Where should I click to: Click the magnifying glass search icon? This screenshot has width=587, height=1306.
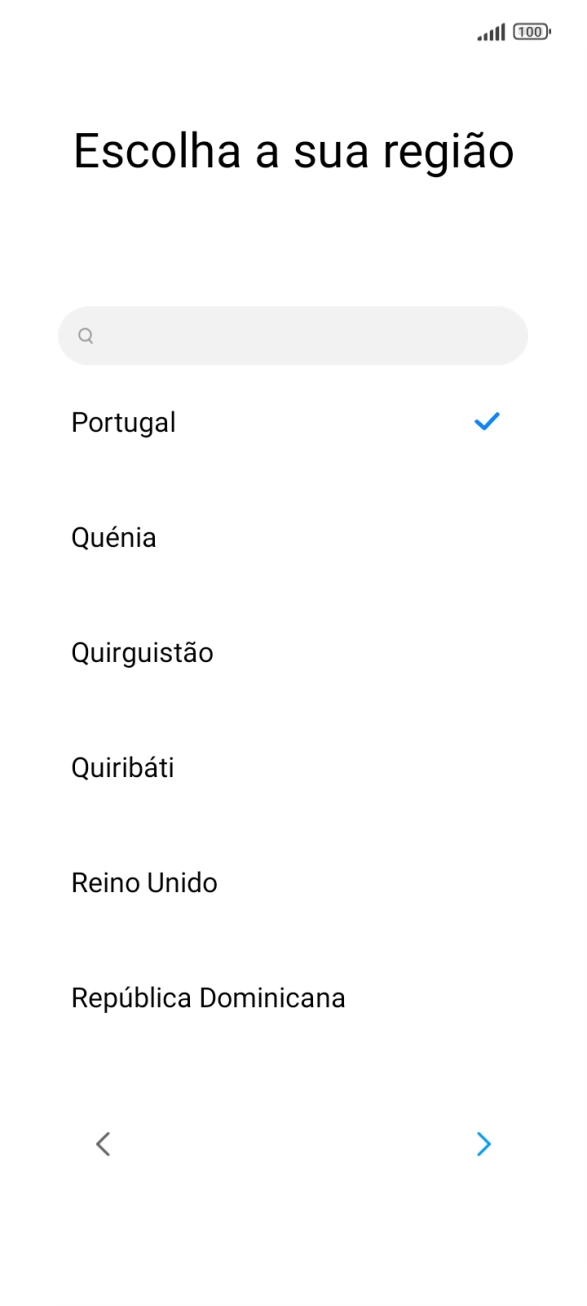coord(86,336)
